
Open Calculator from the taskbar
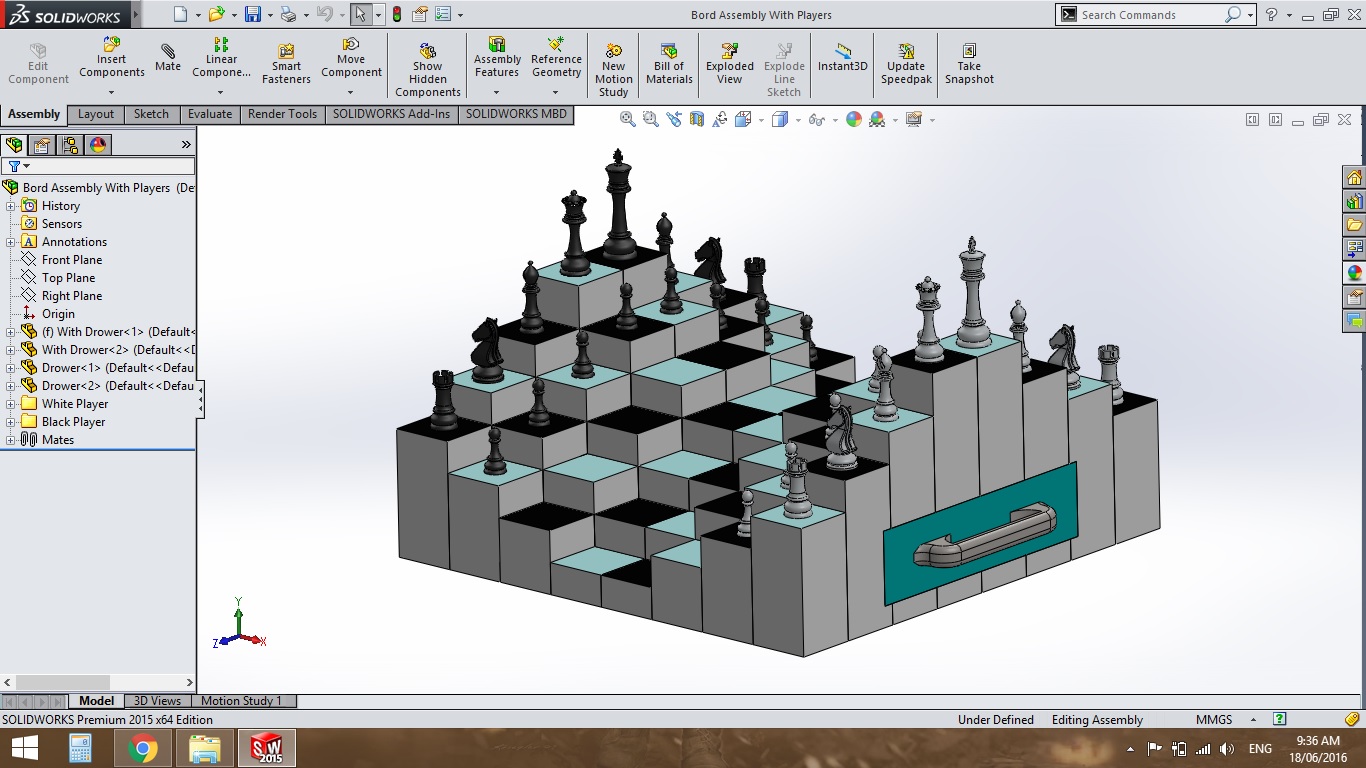80,748
